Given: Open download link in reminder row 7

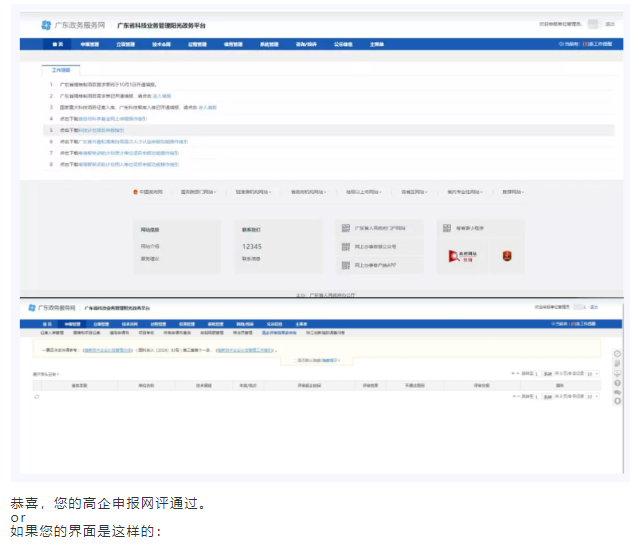Looking at the screenshot, I should [x=128, y=153].
